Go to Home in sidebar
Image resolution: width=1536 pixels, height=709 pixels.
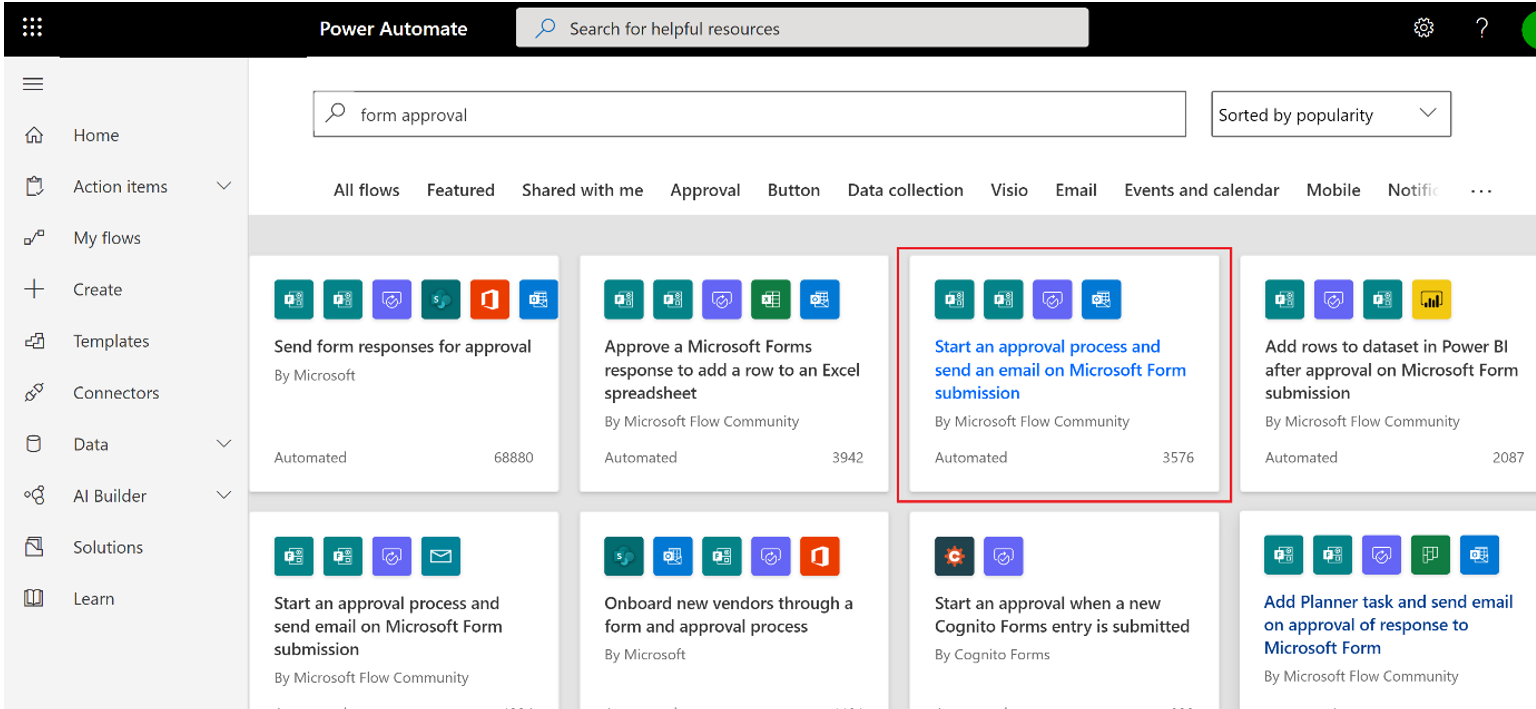pos(96,135)
